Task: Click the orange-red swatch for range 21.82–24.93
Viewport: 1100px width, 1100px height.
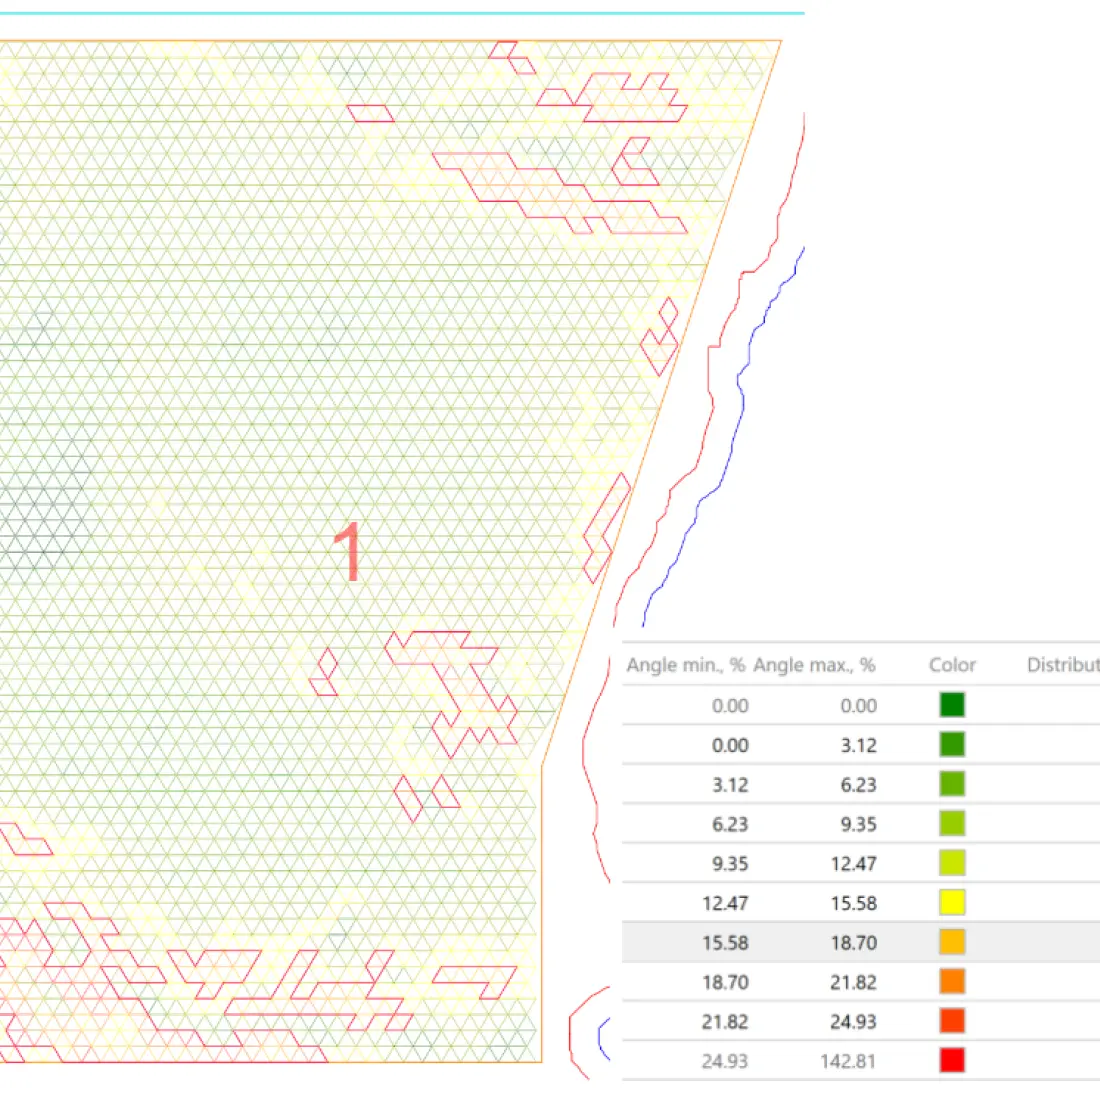Action: (x=952, y=1021)
